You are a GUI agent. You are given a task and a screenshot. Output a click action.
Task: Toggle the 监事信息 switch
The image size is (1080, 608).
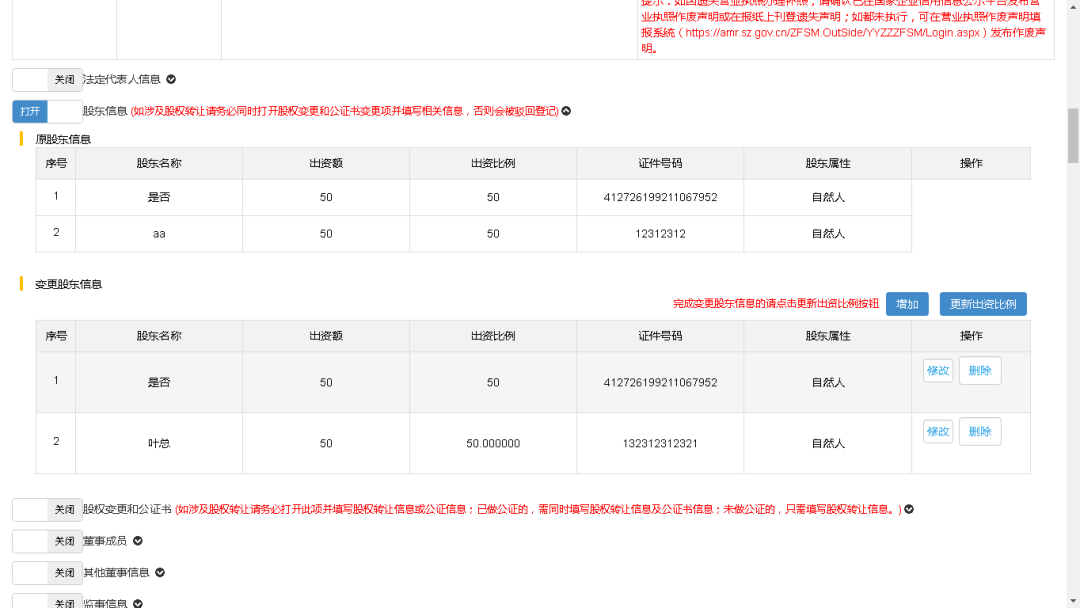click(48, 601)
